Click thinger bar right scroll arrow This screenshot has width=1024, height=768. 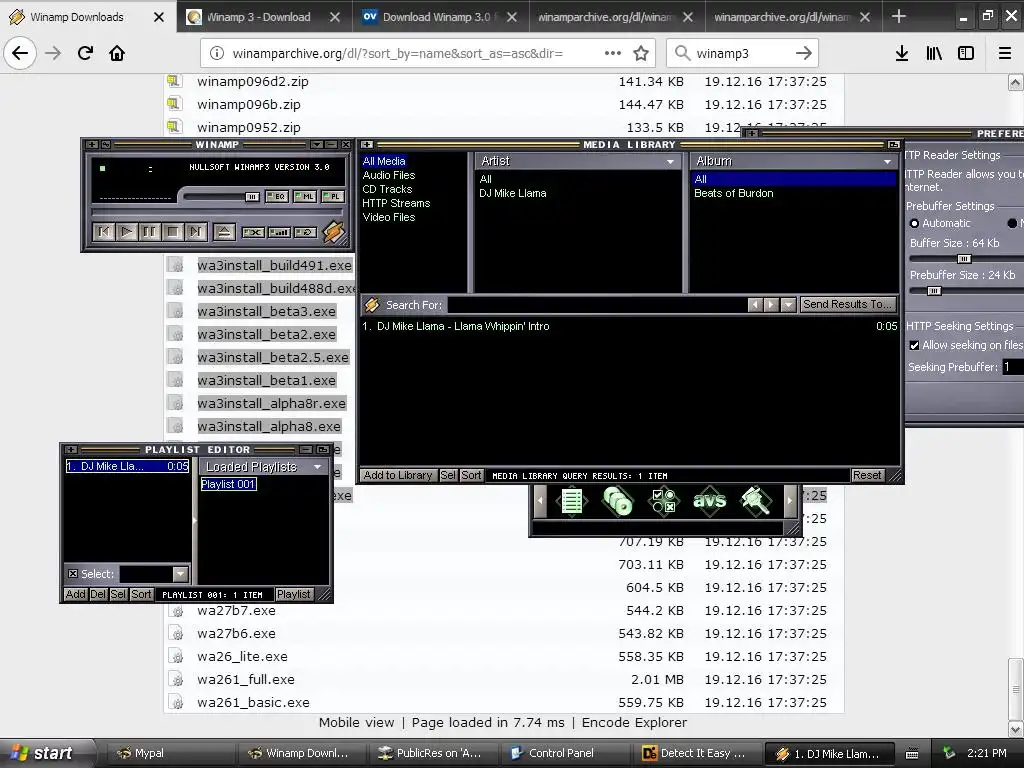(x=790, y=502)
